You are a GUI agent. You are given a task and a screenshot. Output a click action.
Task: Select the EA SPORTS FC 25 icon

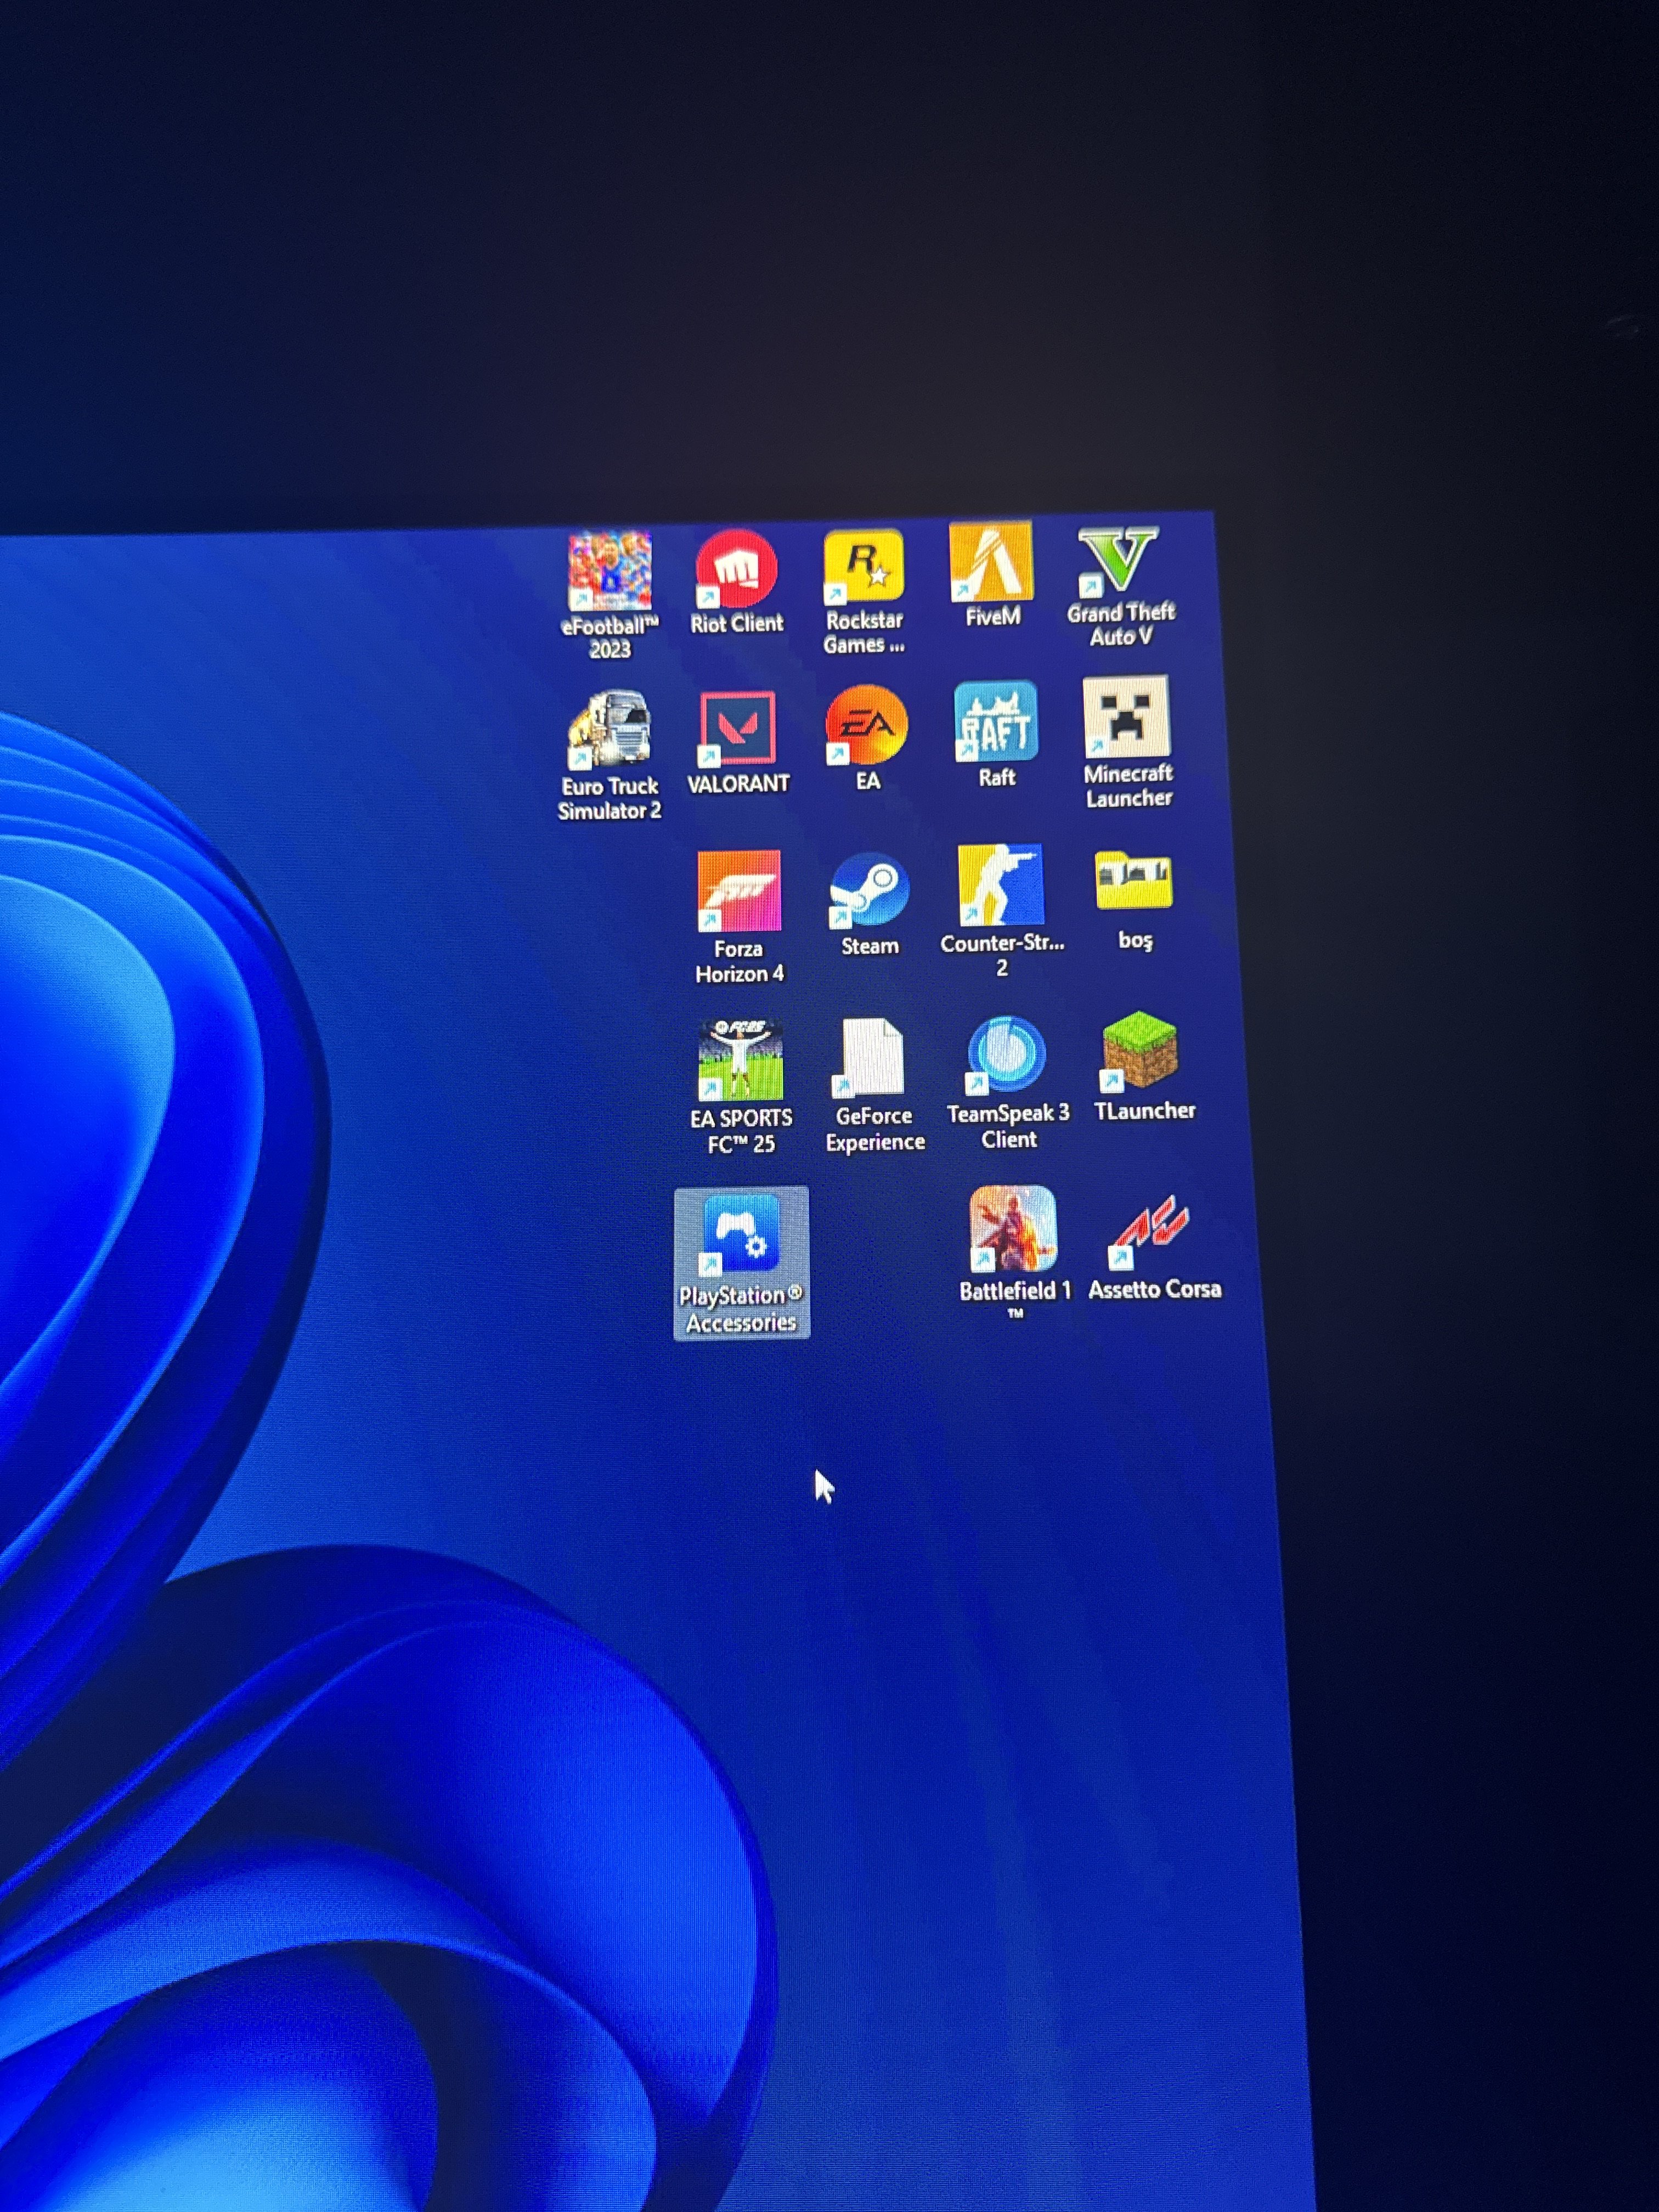click(740, 1060)
